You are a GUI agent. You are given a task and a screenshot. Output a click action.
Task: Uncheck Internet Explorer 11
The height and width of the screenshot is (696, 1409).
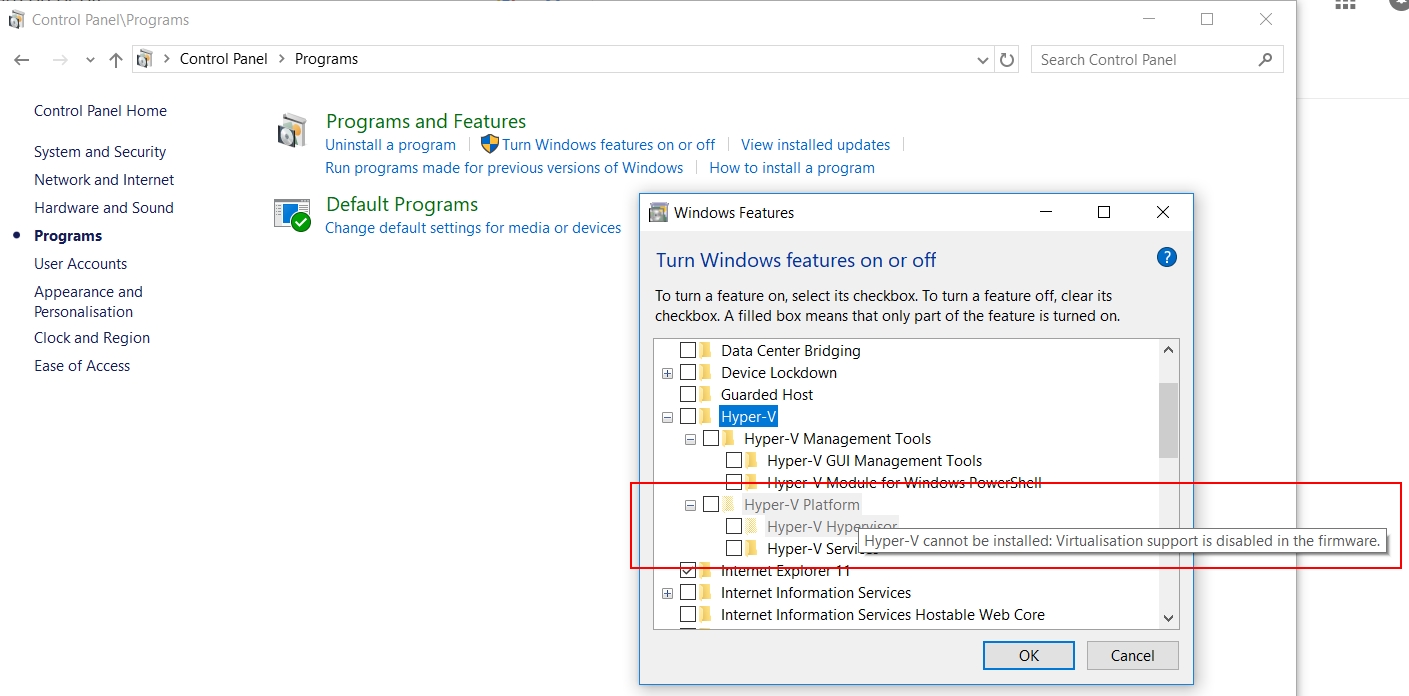pyautogui.click(x=688, y=570)
